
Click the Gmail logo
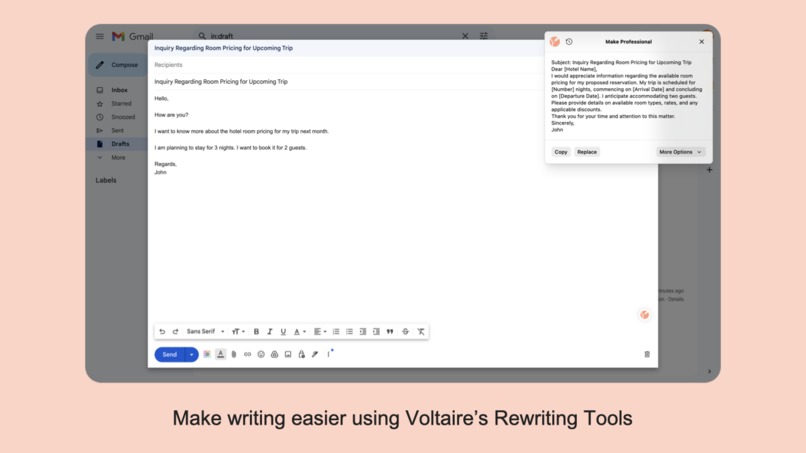click(133, 37)
